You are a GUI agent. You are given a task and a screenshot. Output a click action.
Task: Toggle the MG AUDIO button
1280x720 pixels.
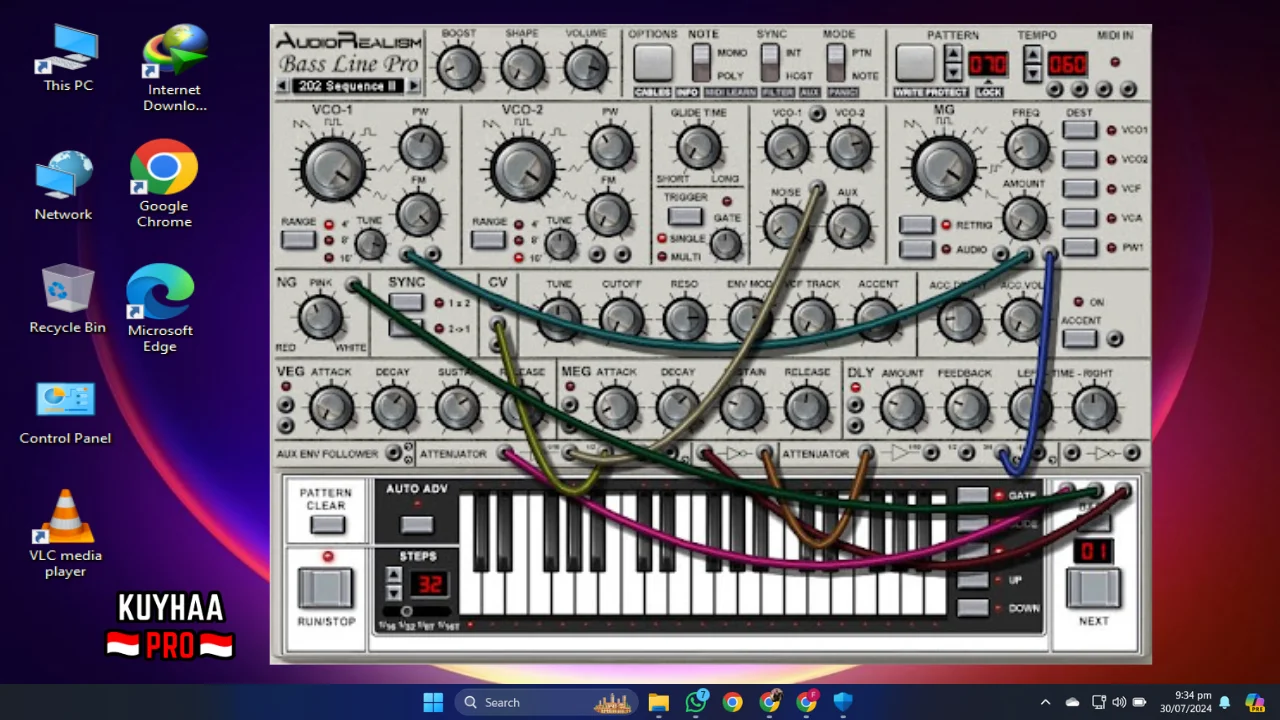[916, 249]
